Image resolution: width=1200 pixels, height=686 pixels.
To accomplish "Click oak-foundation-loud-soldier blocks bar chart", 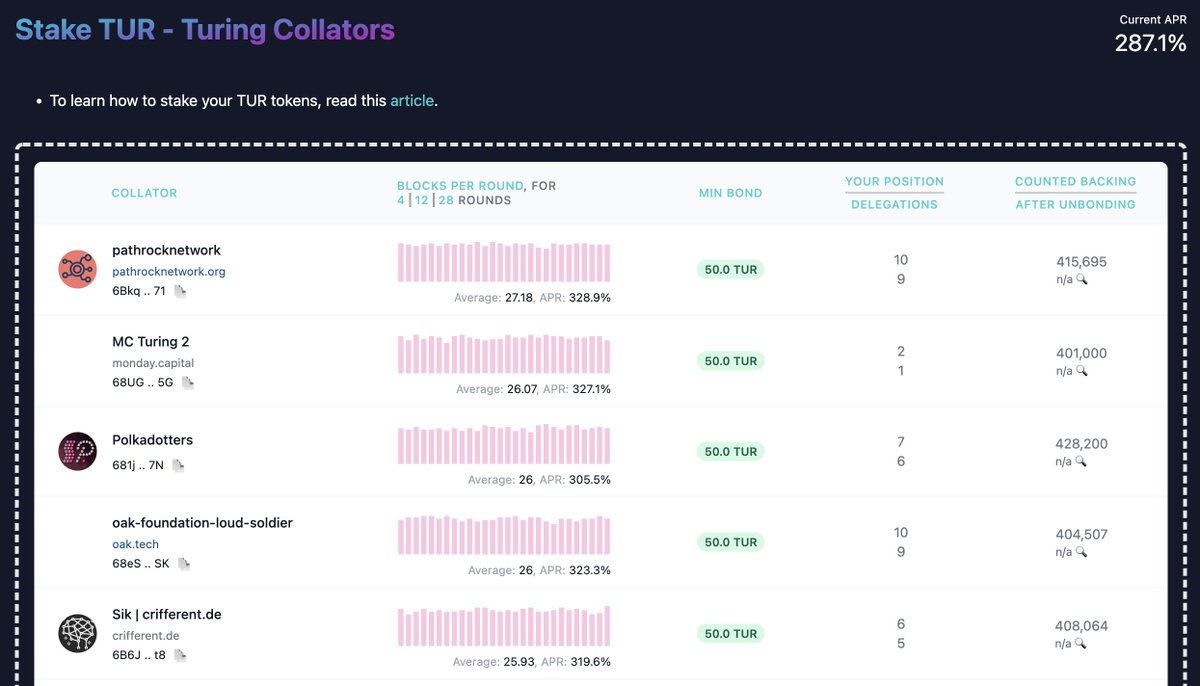I will click(x=504, y=535).
